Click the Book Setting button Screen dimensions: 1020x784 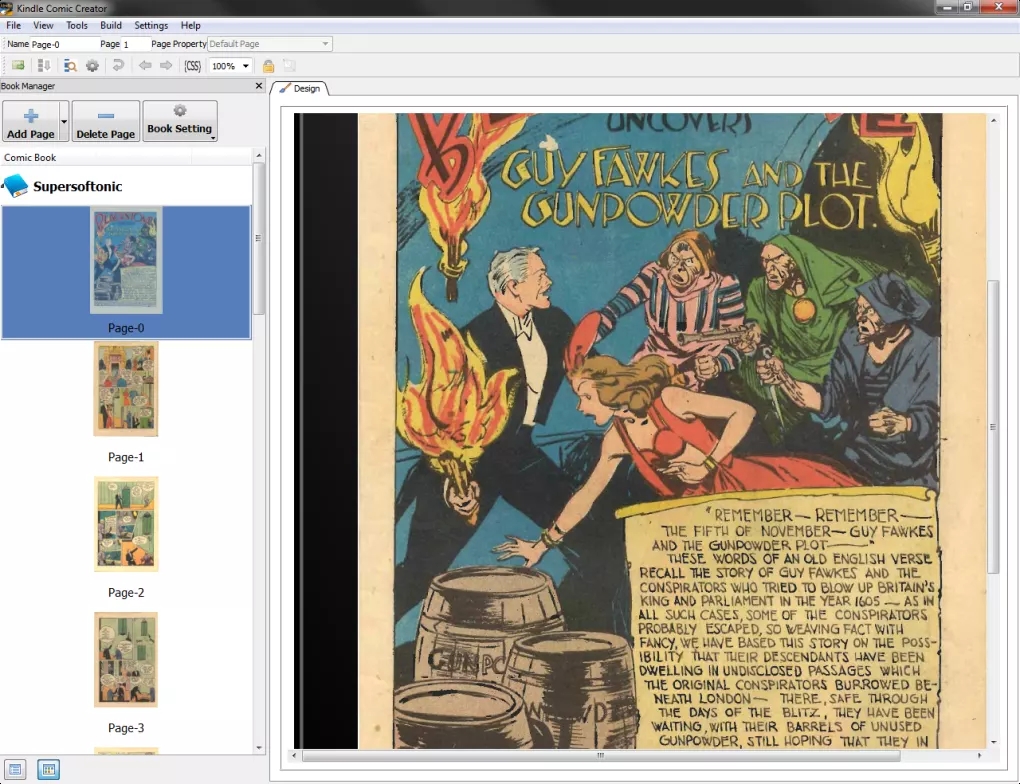pos(179,121)
